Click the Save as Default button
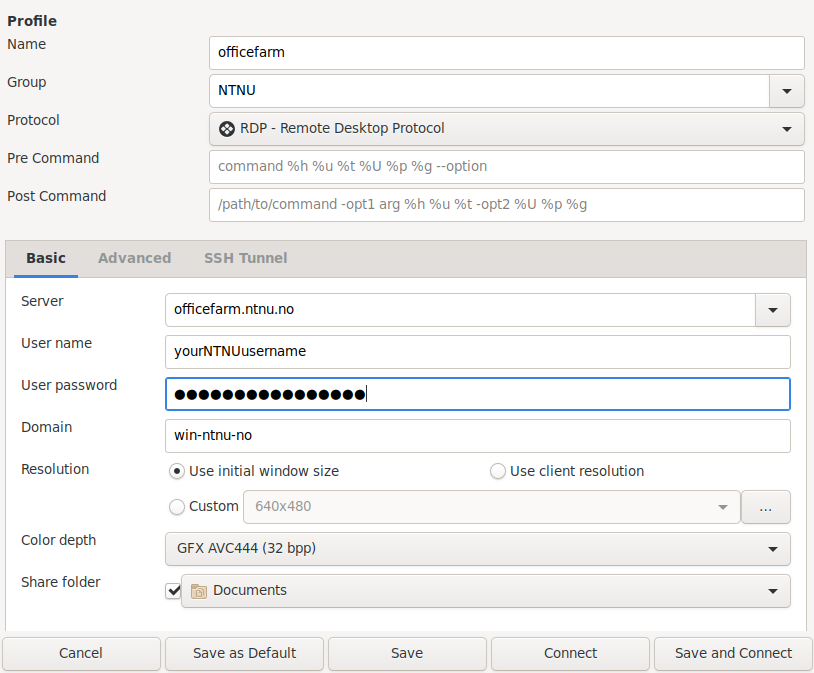The height and width of the screenshot is (673, 814). (x=245, y=653)
